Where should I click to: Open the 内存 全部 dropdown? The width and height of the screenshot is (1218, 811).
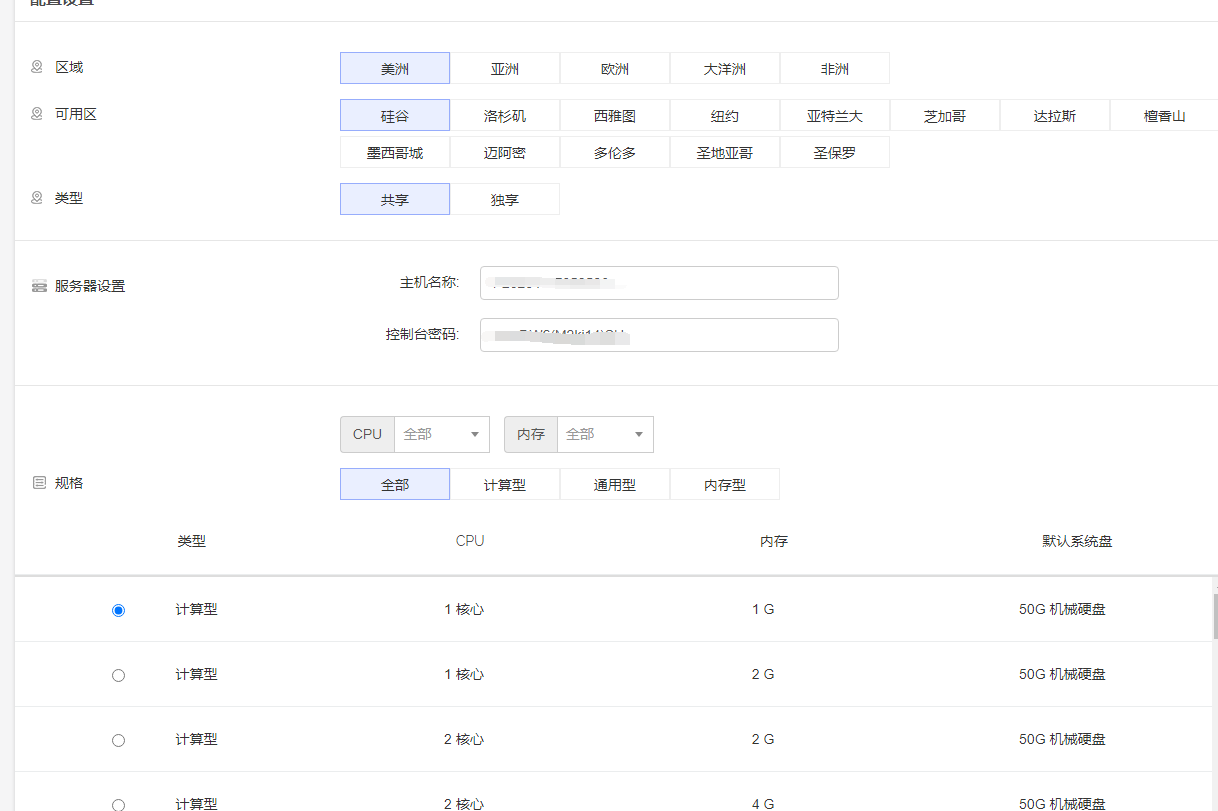tap(605, 434)
